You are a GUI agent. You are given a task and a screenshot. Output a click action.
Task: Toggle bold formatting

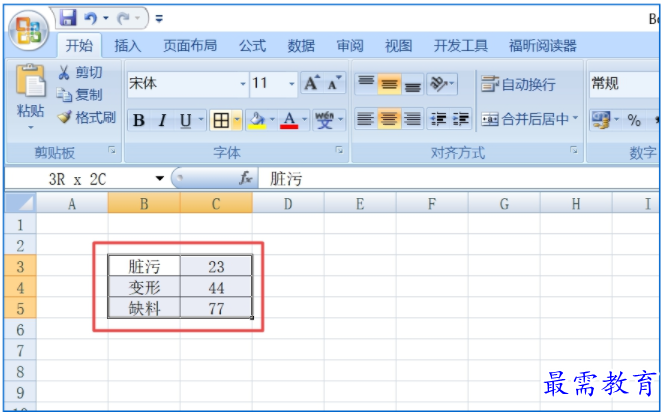(139, 120)
